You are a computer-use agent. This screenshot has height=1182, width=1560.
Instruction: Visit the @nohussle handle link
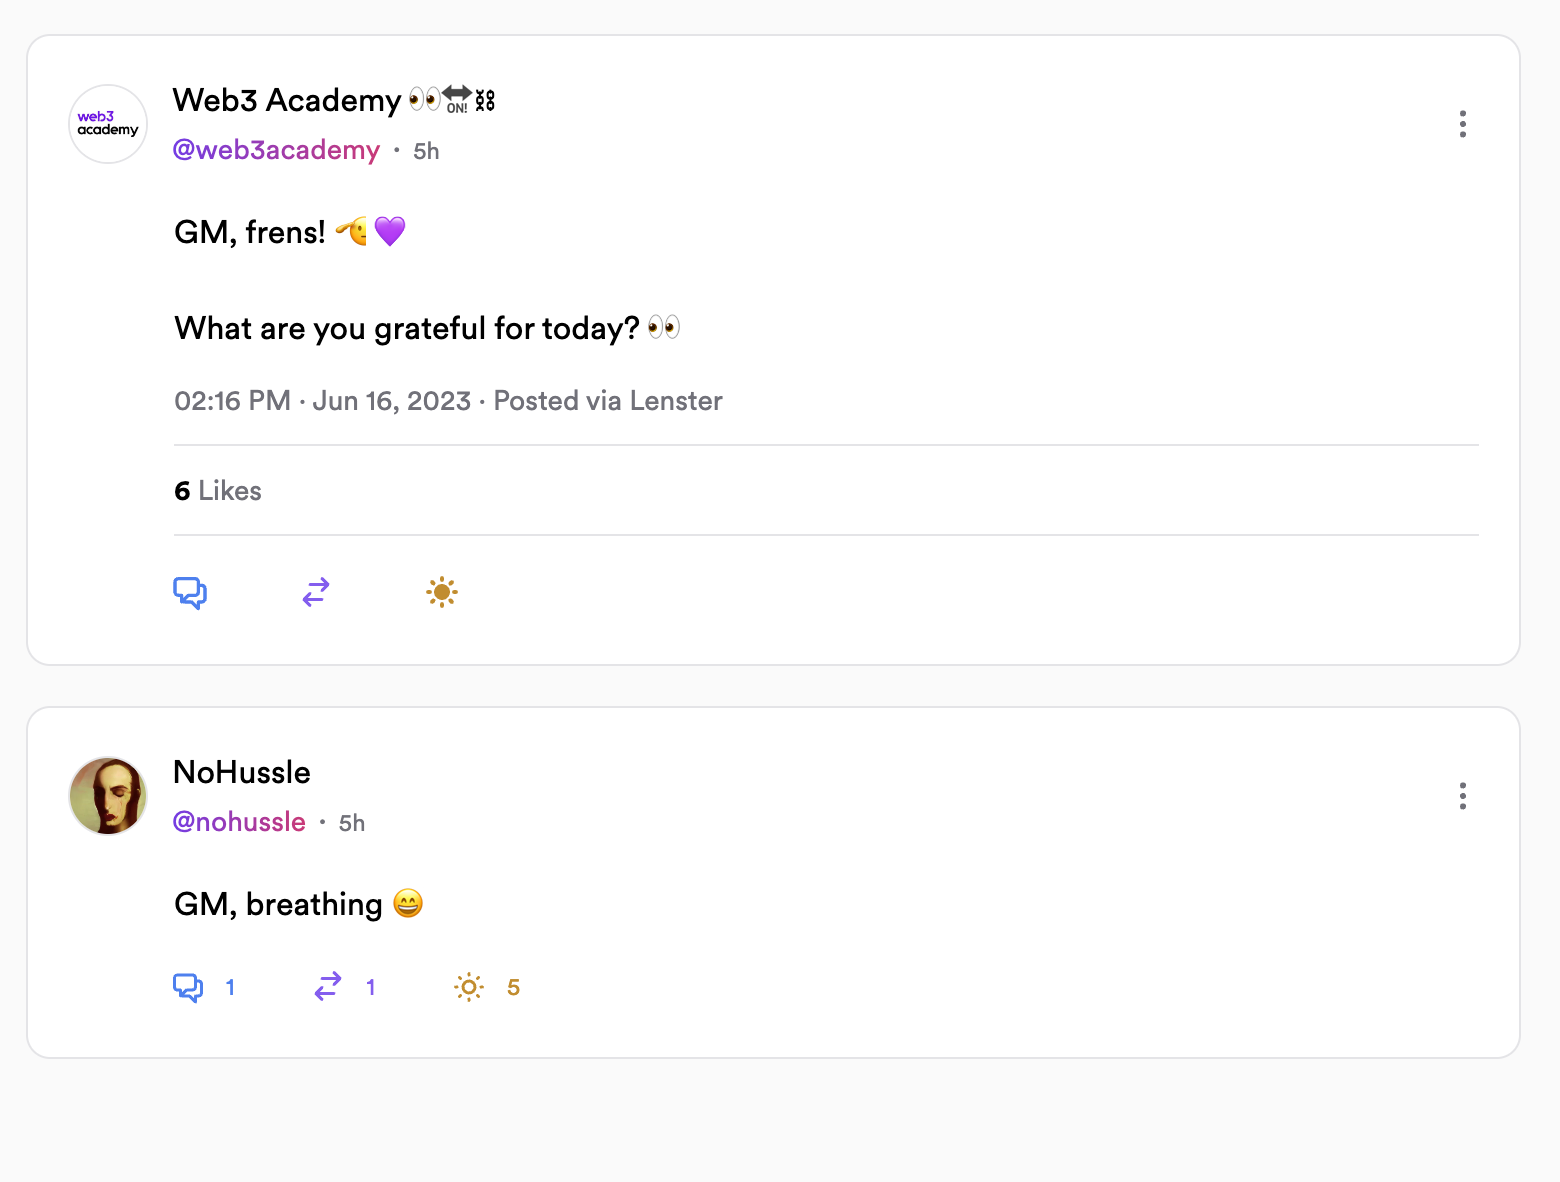[239, 822]
